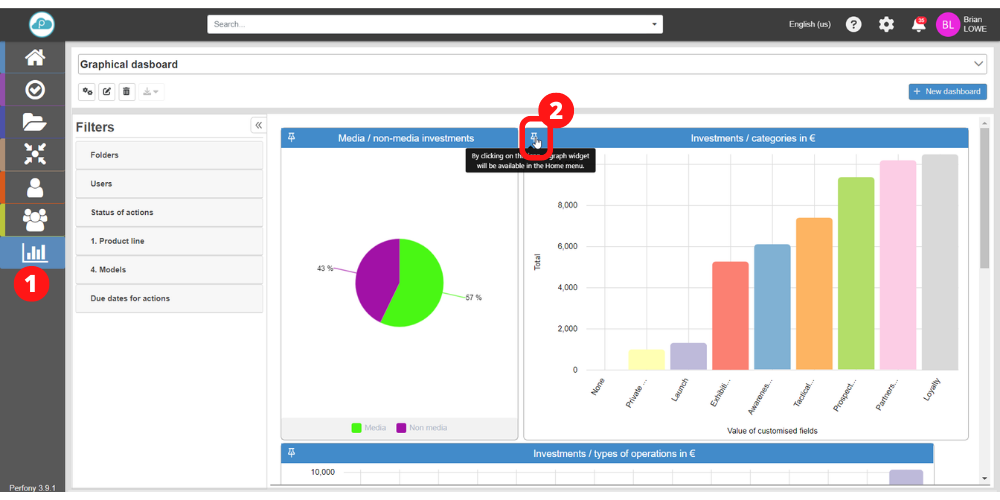
Task: Pin the Investments / categories widget to Home
Action: 535,138
